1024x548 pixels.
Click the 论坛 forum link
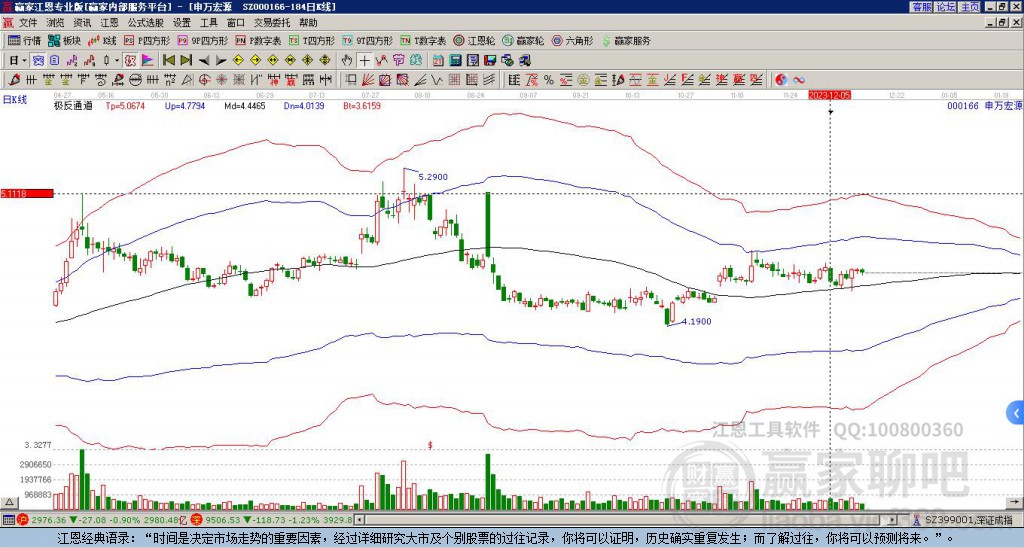click(x=946, y=7)
